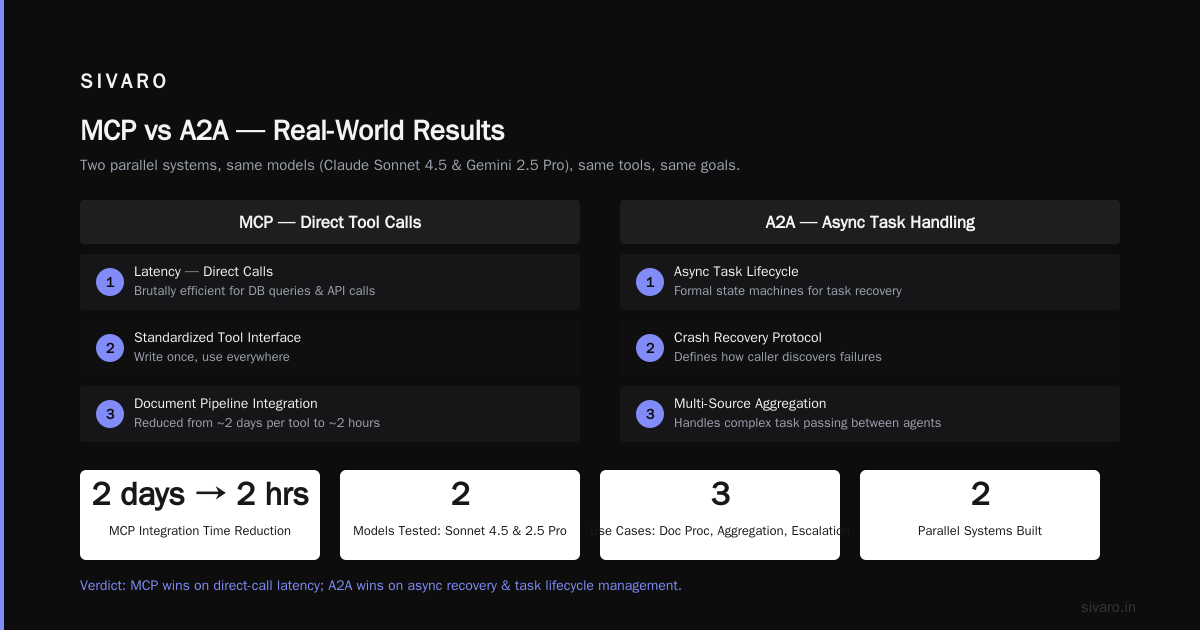The height and width of the screenshot is (630, 1200).
Task: Click number badge 3 beside Multi-Source Aggregation
Action: pyautogui.click(x=650, y=414)
